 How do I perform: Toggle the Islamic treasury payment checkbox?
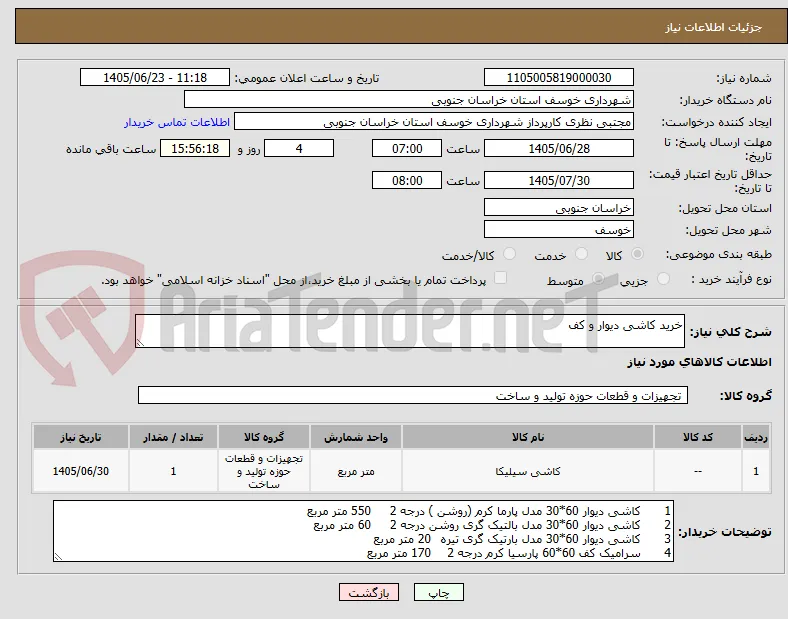501,278
